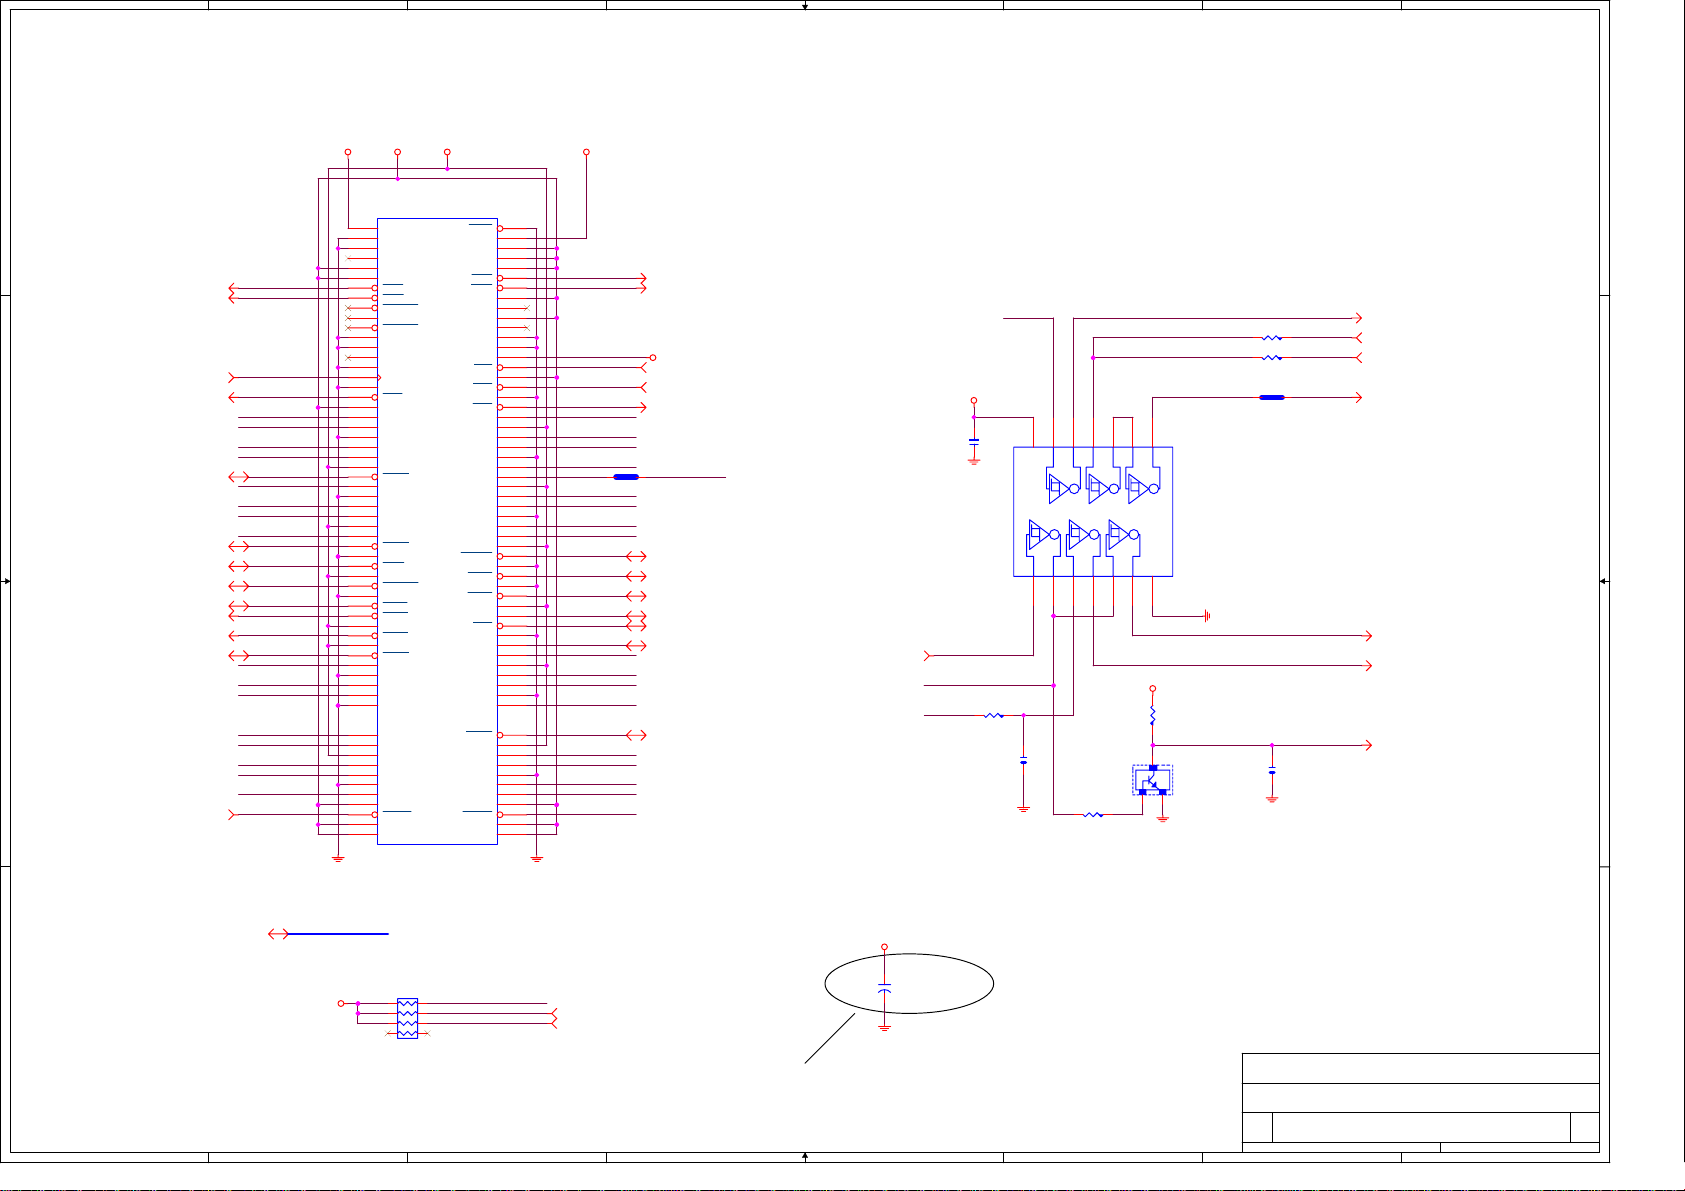Click the power symbol above the ellipse capacitor

pos(884,947)
